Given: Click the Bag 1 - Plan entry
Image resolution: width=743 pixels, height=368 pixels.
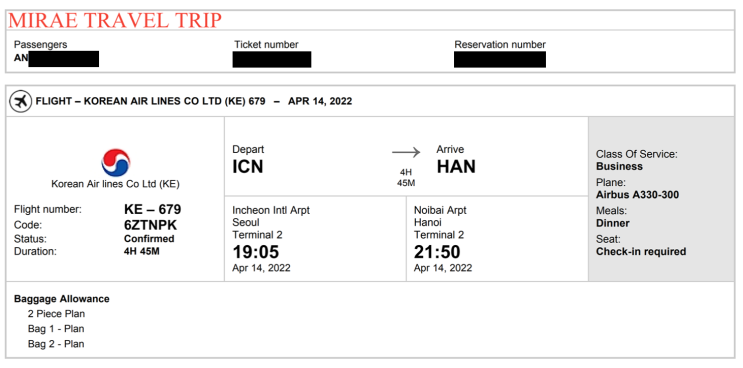Looking at the screenshot, I should [56, 329].
